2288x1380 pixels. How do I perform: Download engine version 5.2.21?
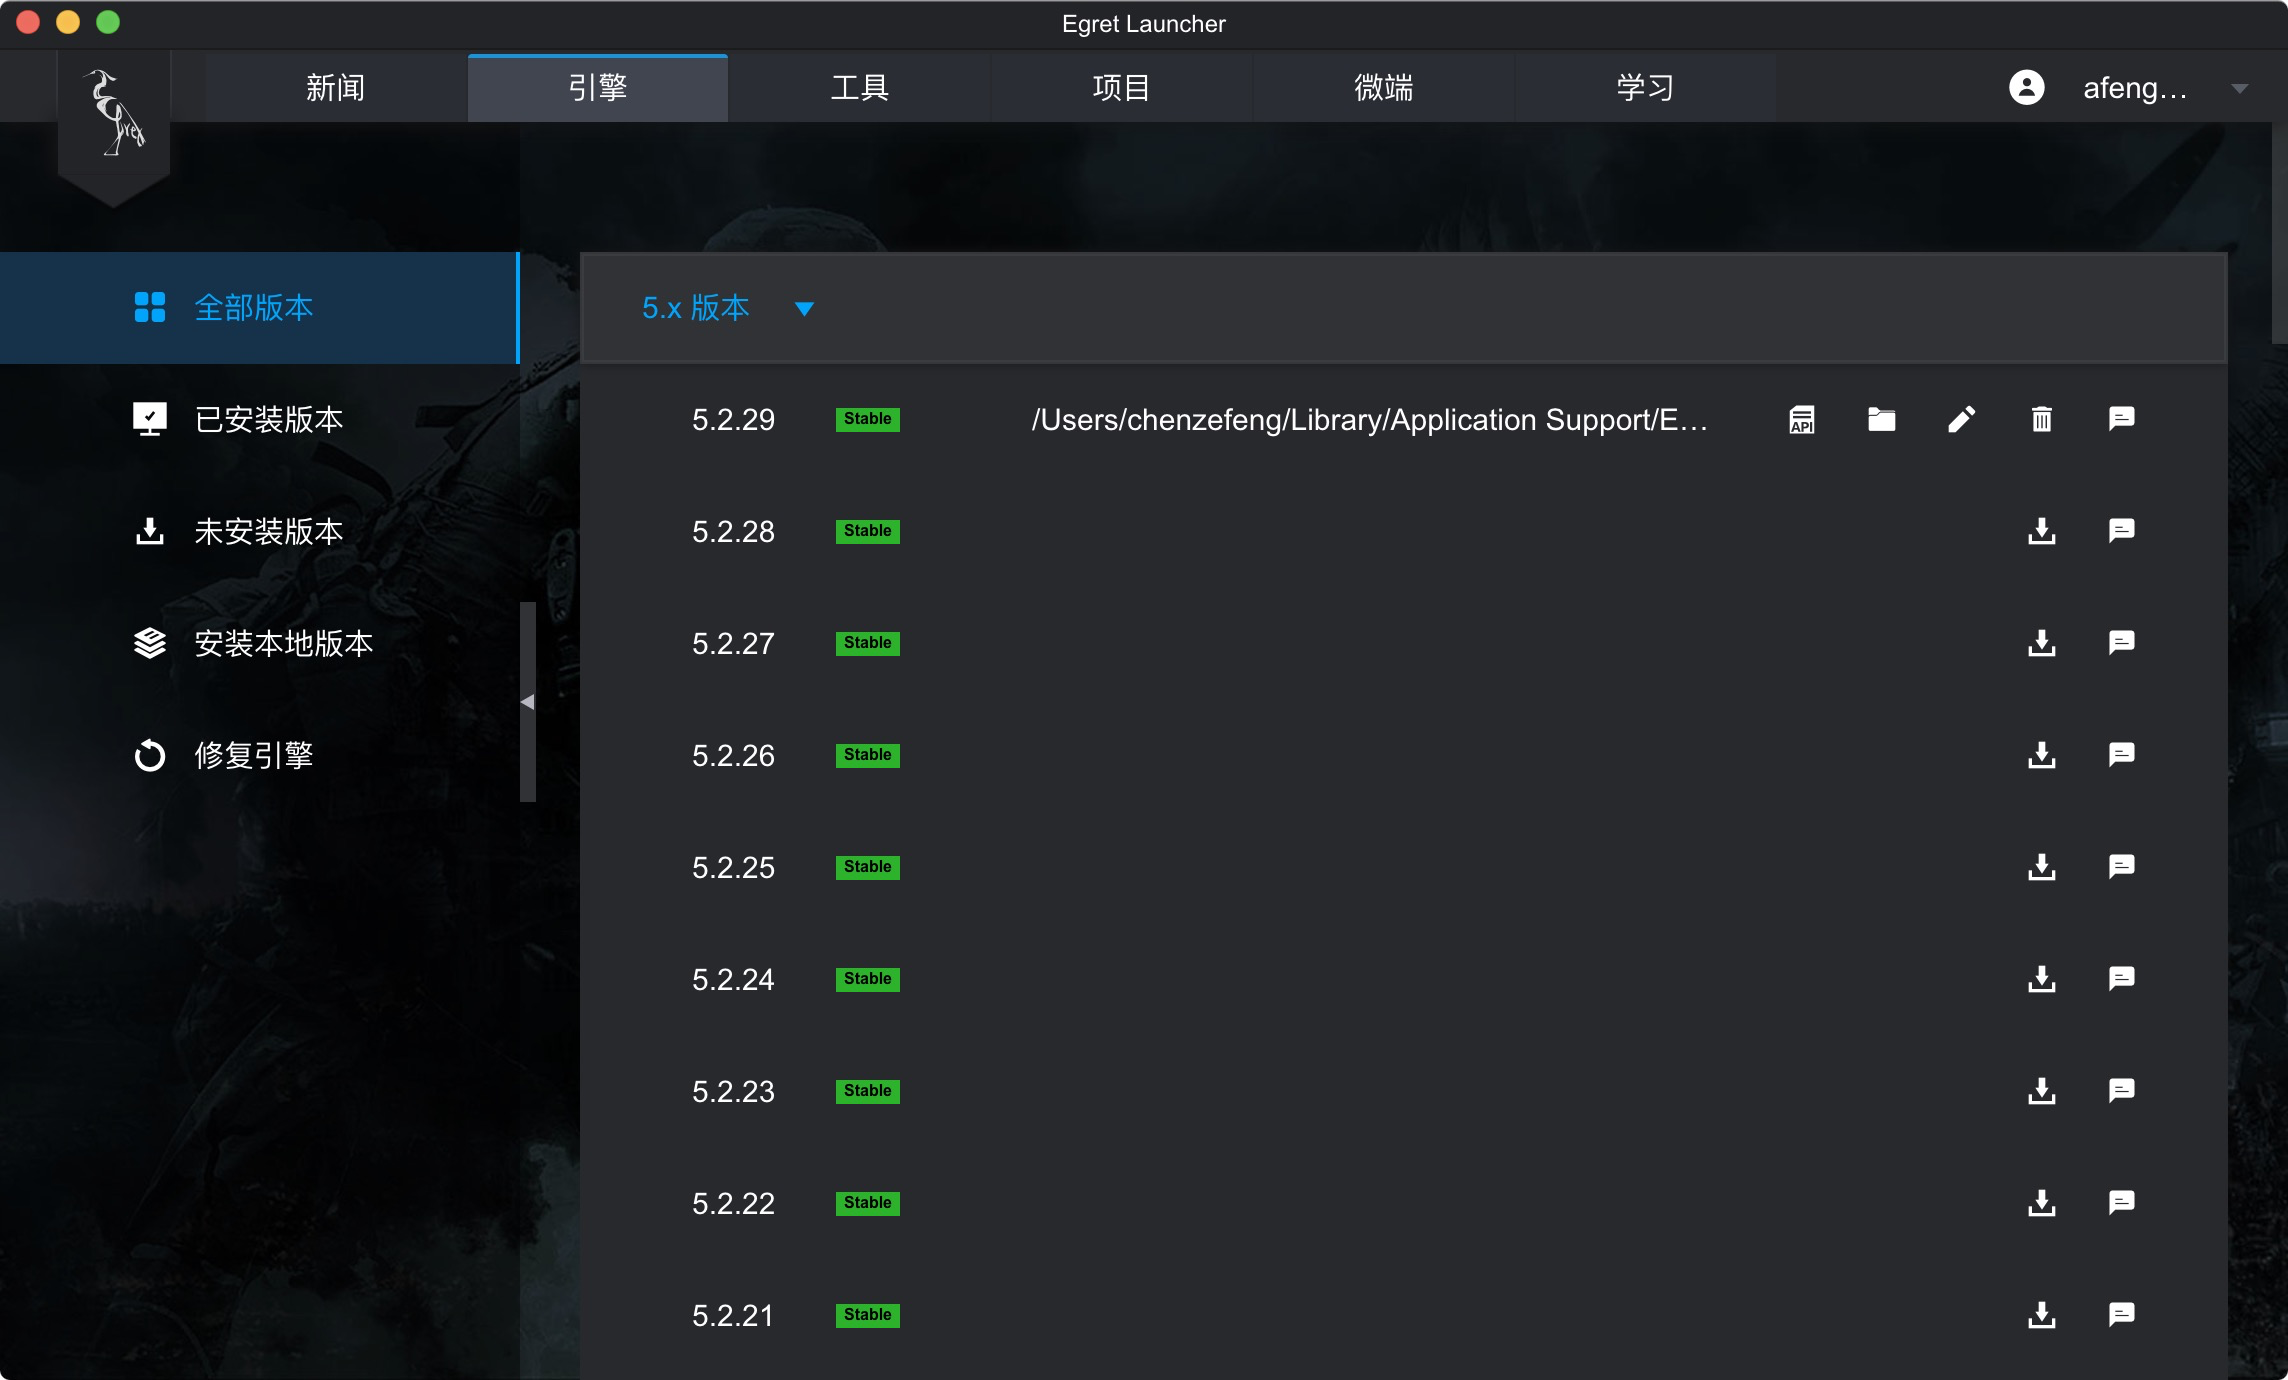click(2041, 1315)
